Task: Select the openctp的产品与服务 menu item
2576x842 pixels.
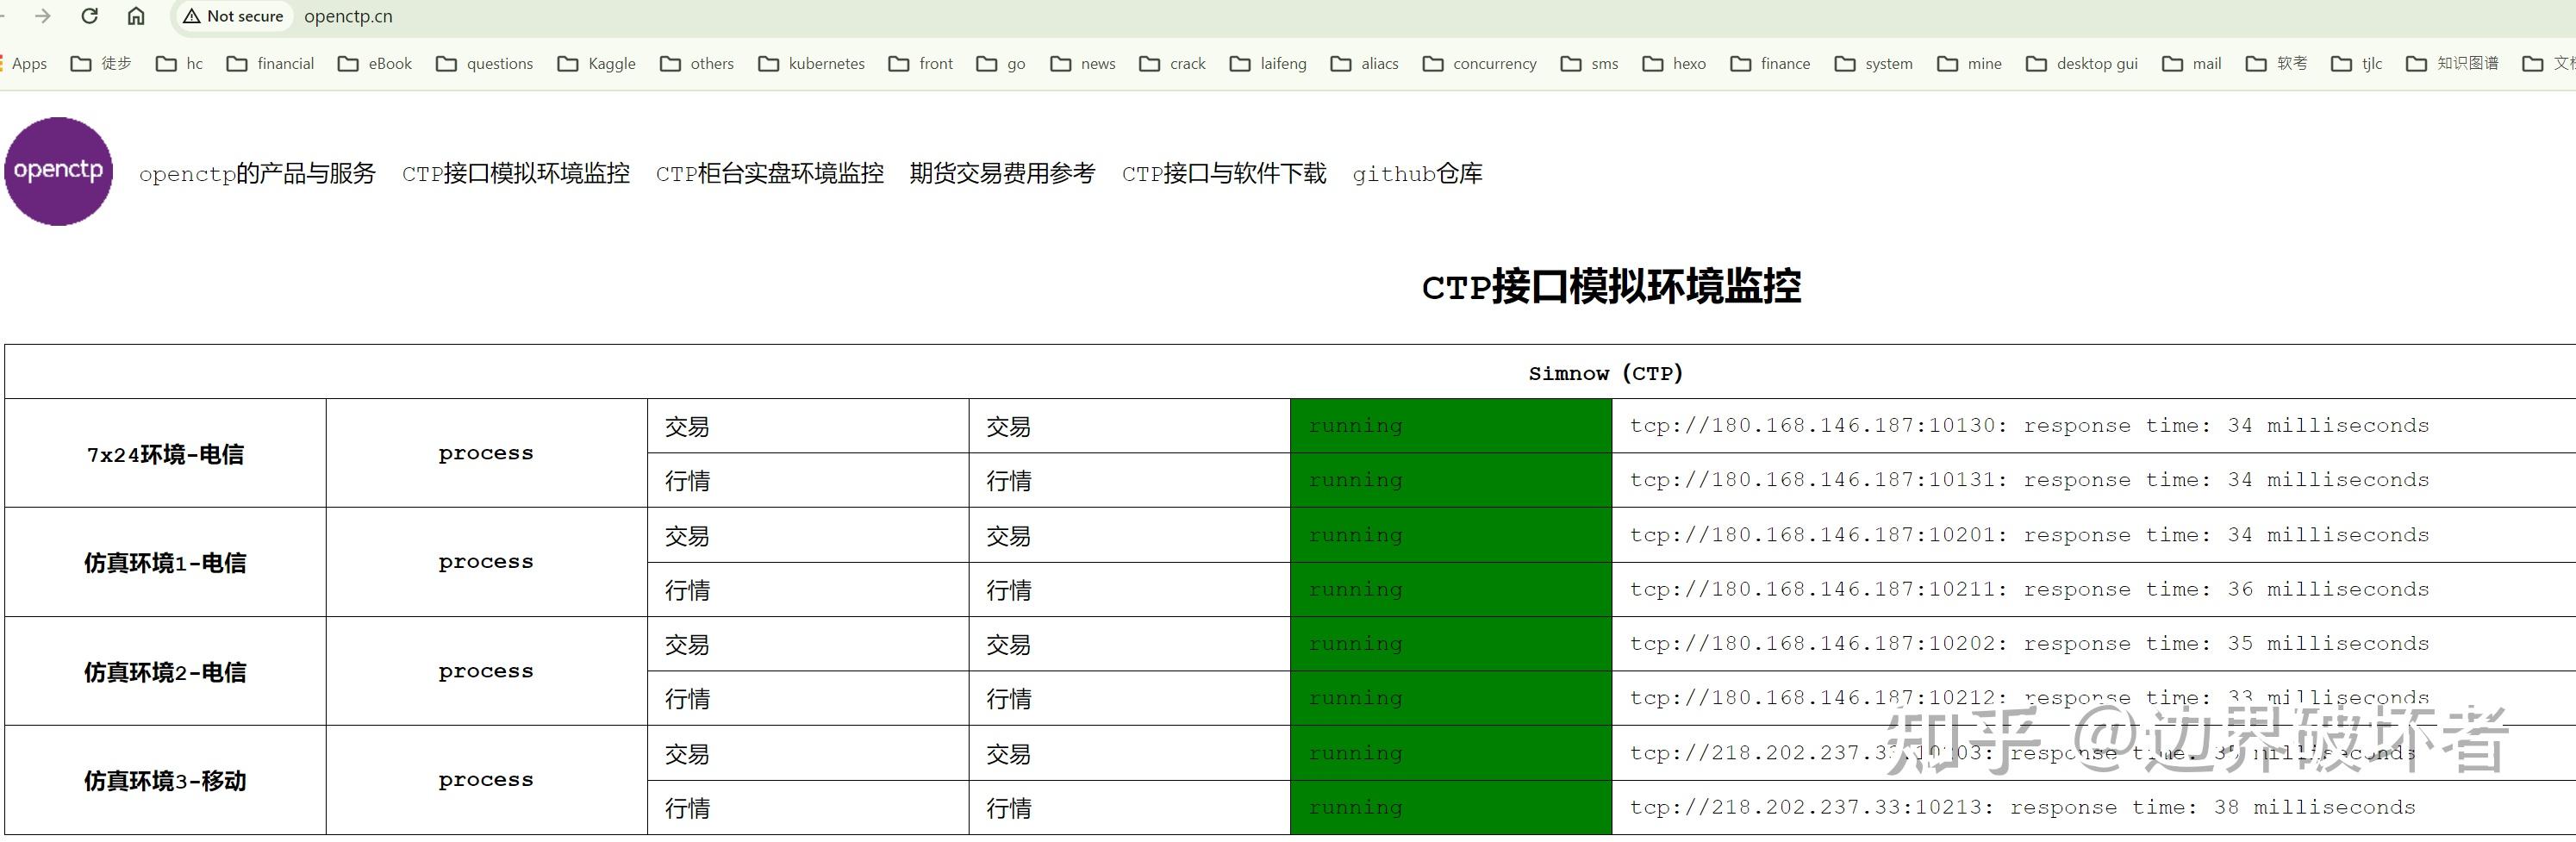Action: point(257,173)
